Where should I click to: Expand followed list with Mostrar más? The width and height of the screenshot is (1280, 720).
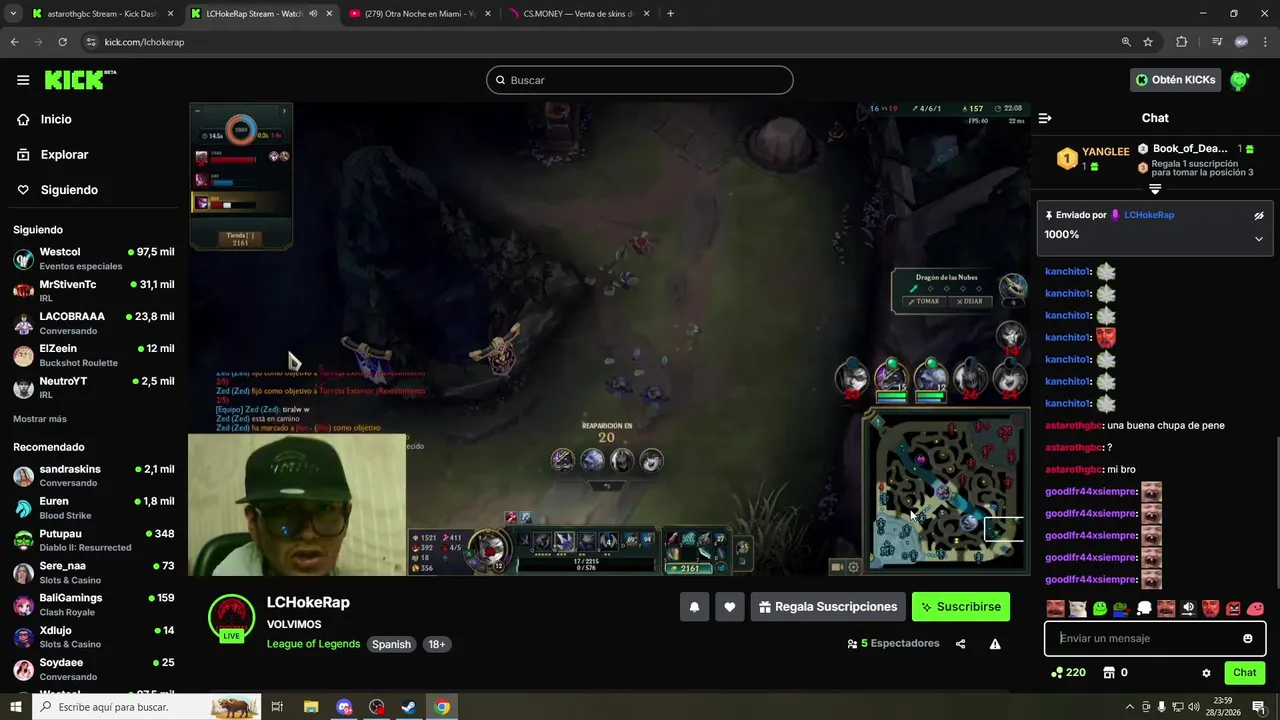(x=40, y=419)
